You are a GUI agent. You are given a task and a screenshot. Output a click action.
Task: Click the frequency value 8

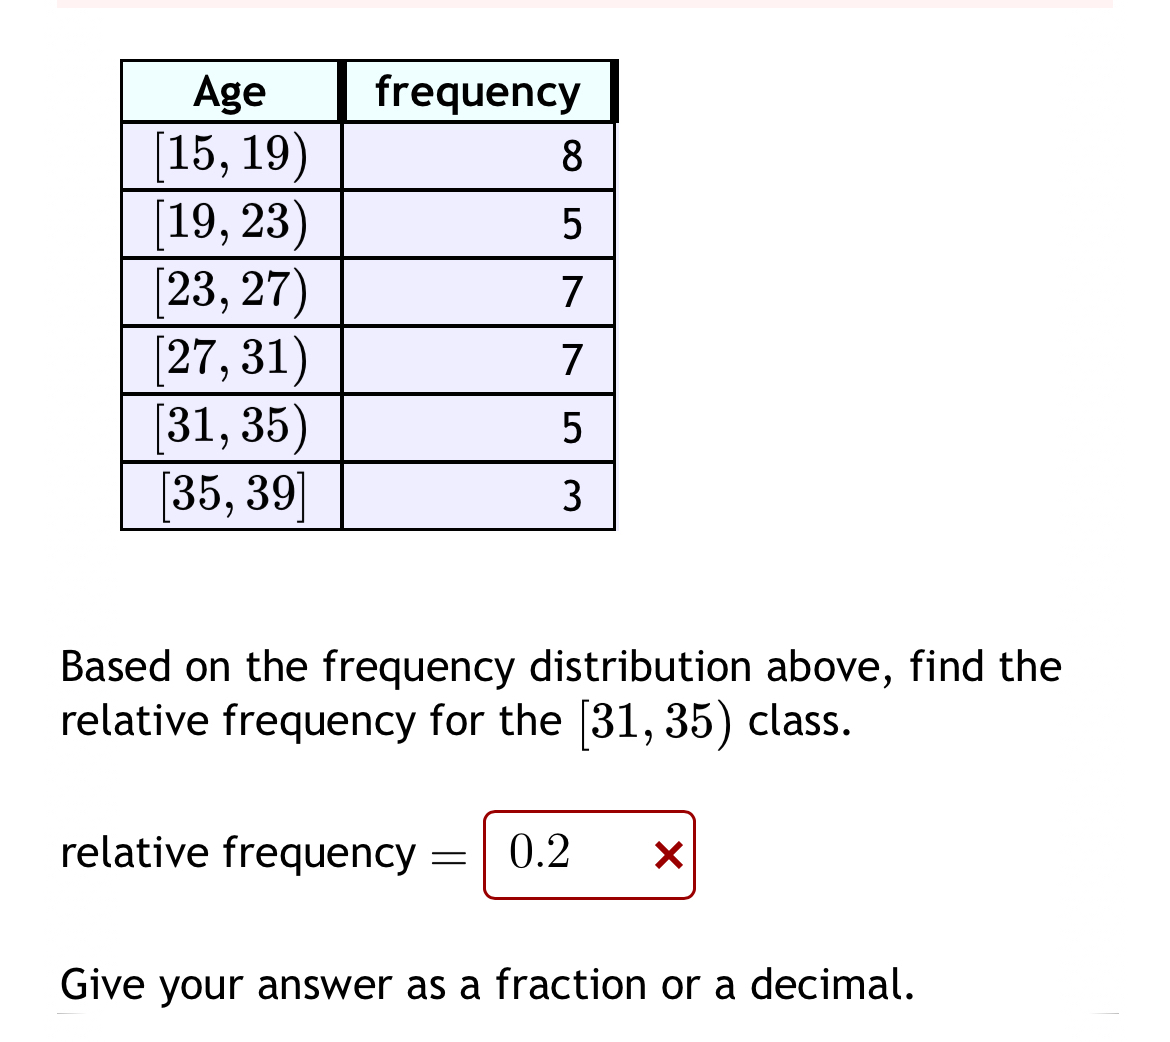pos(572,157)
